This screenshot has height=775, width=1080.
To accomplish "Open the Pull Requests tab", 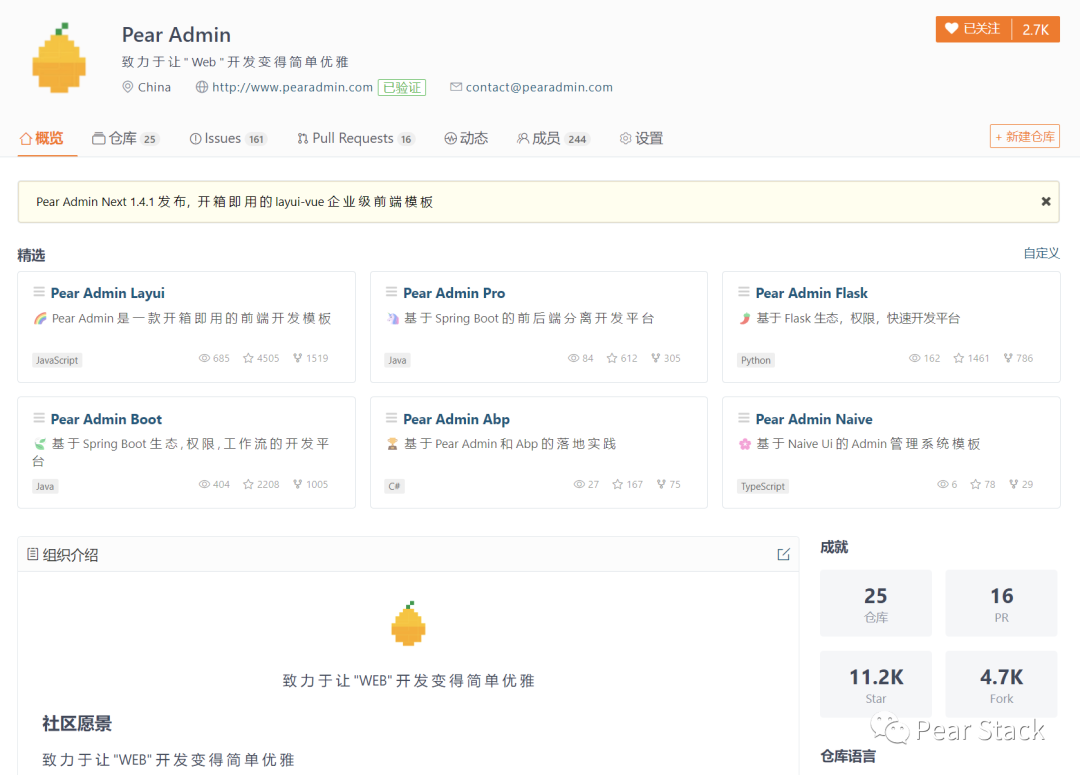I will (355, 138).
